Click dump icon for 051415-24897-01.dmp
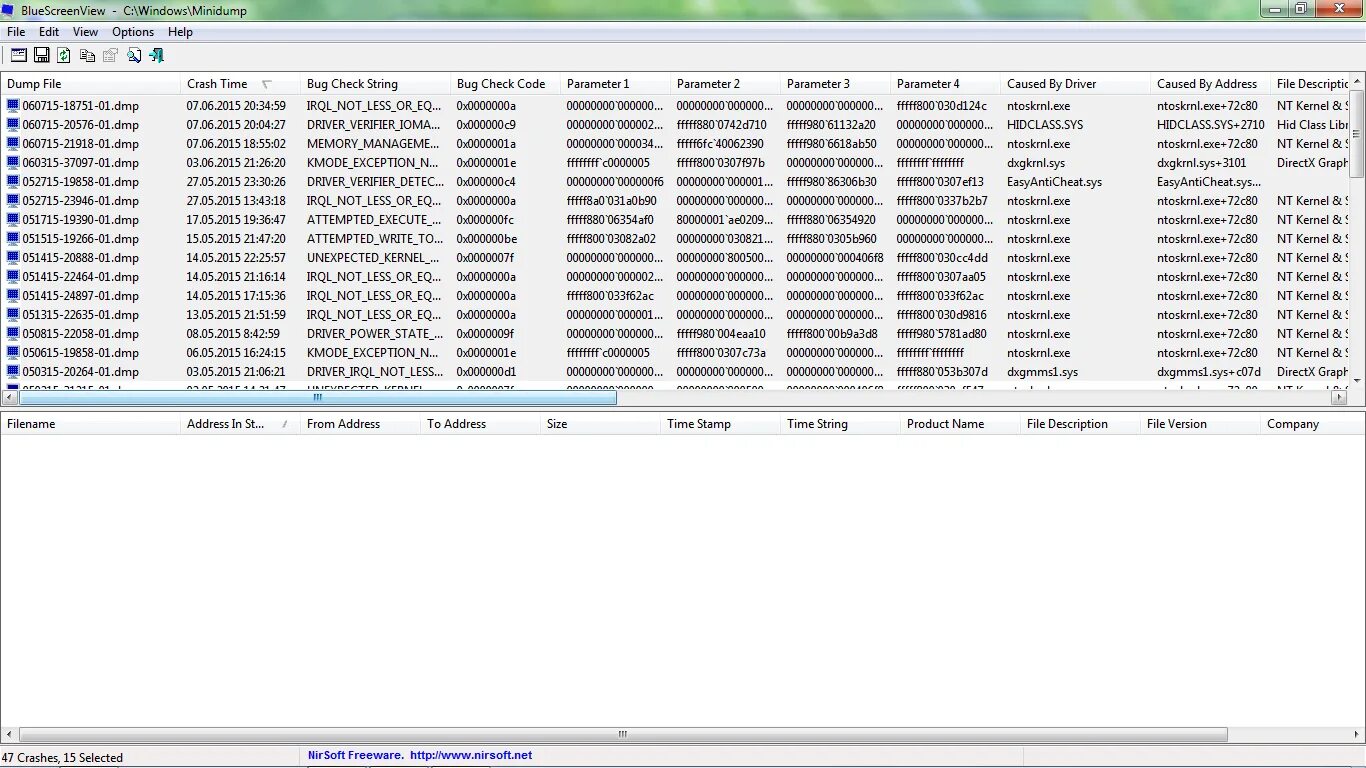Image resolution: width=1366 pixels, height=768 pixels. [13, 295]
